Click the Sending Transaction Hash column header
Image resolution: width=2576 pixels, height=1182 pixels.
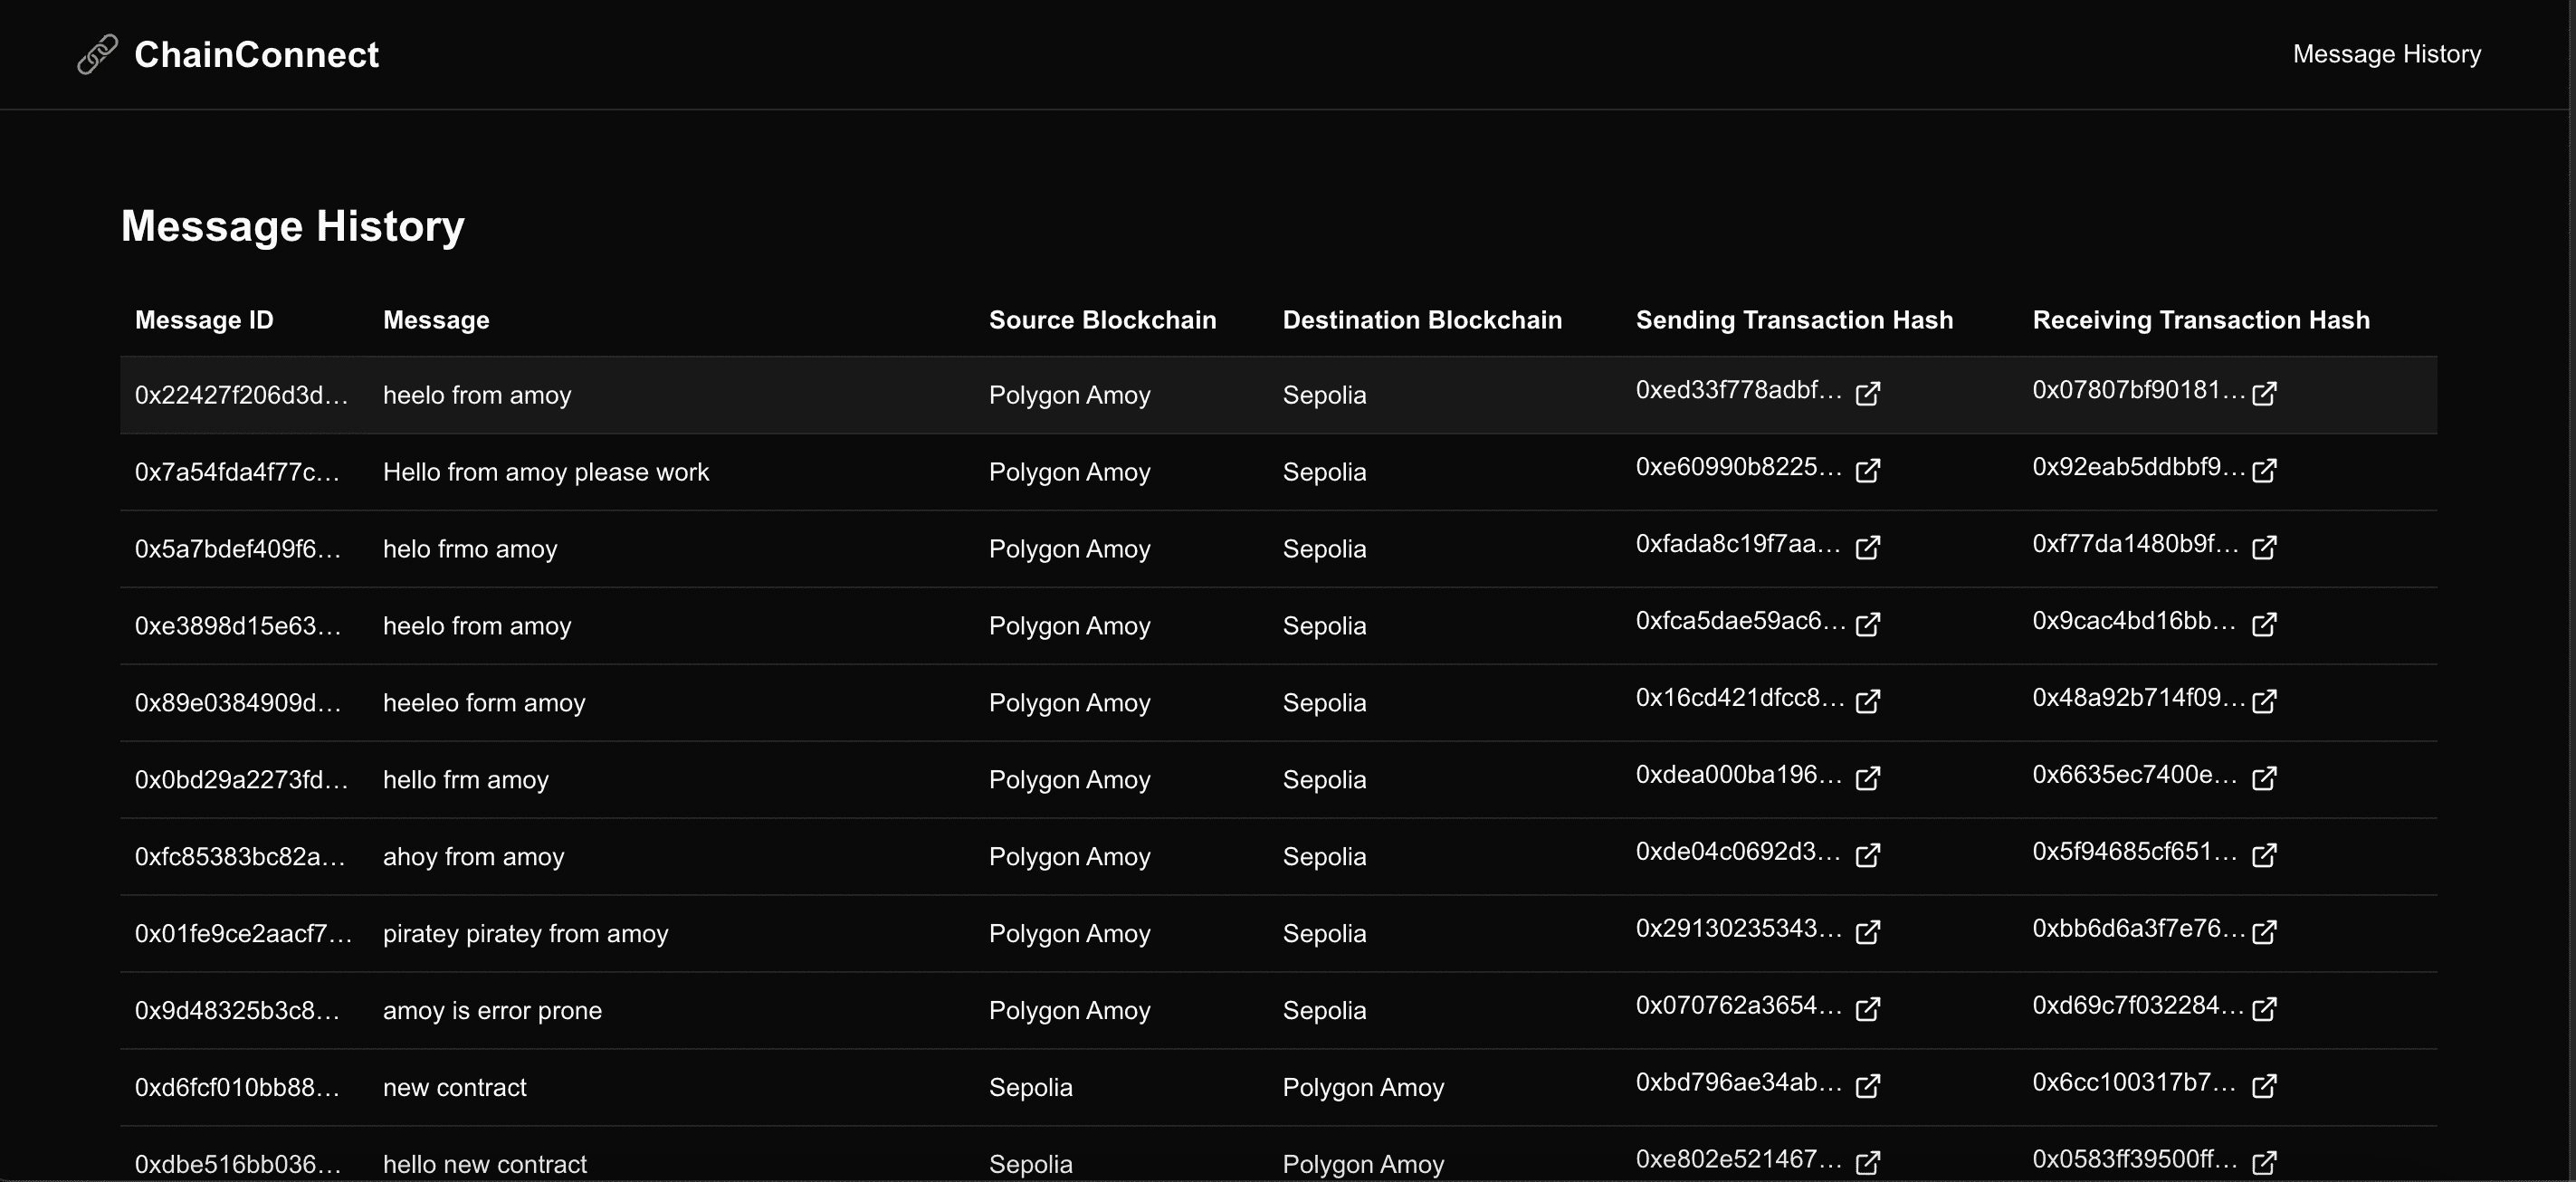coord(1794,320)
